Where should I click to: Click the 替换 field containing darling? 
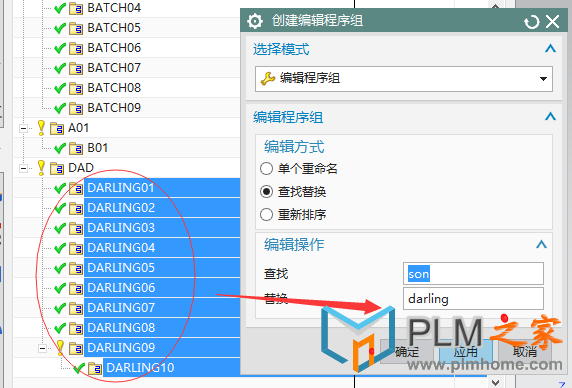tap(473, 299)
